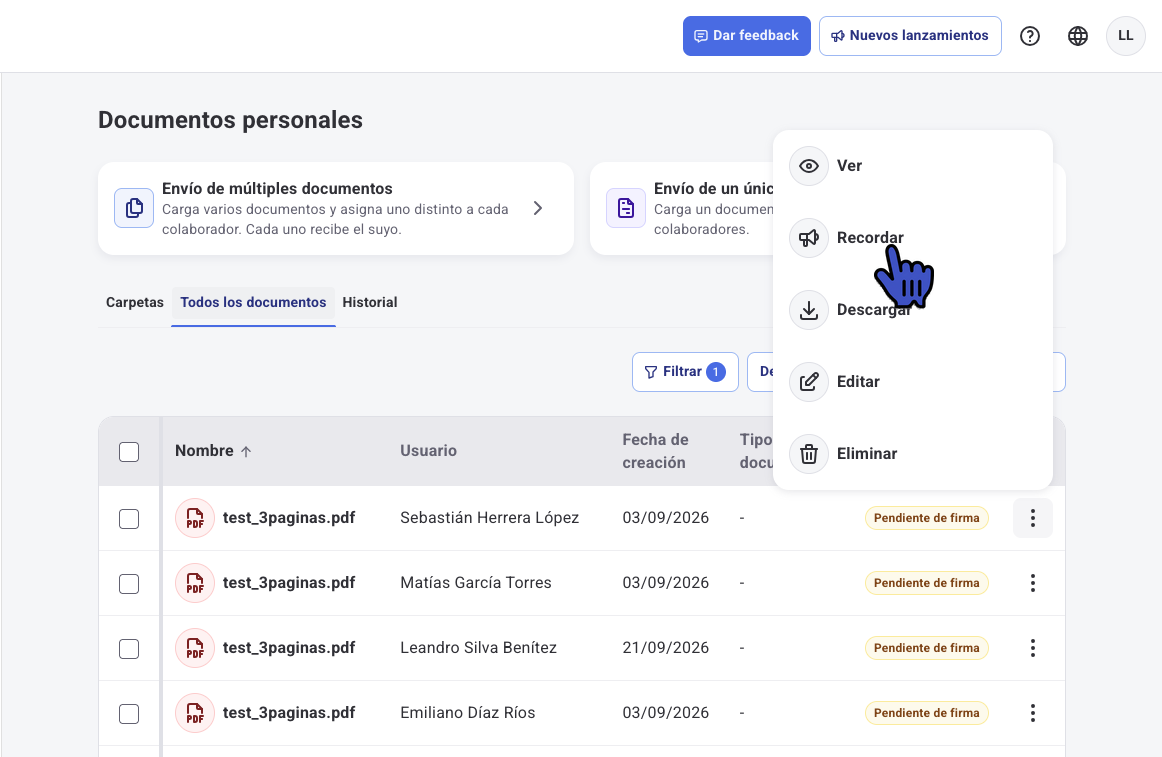
Task: Check the box for Sebastián Herrera López row
Action: click(129, 518)
